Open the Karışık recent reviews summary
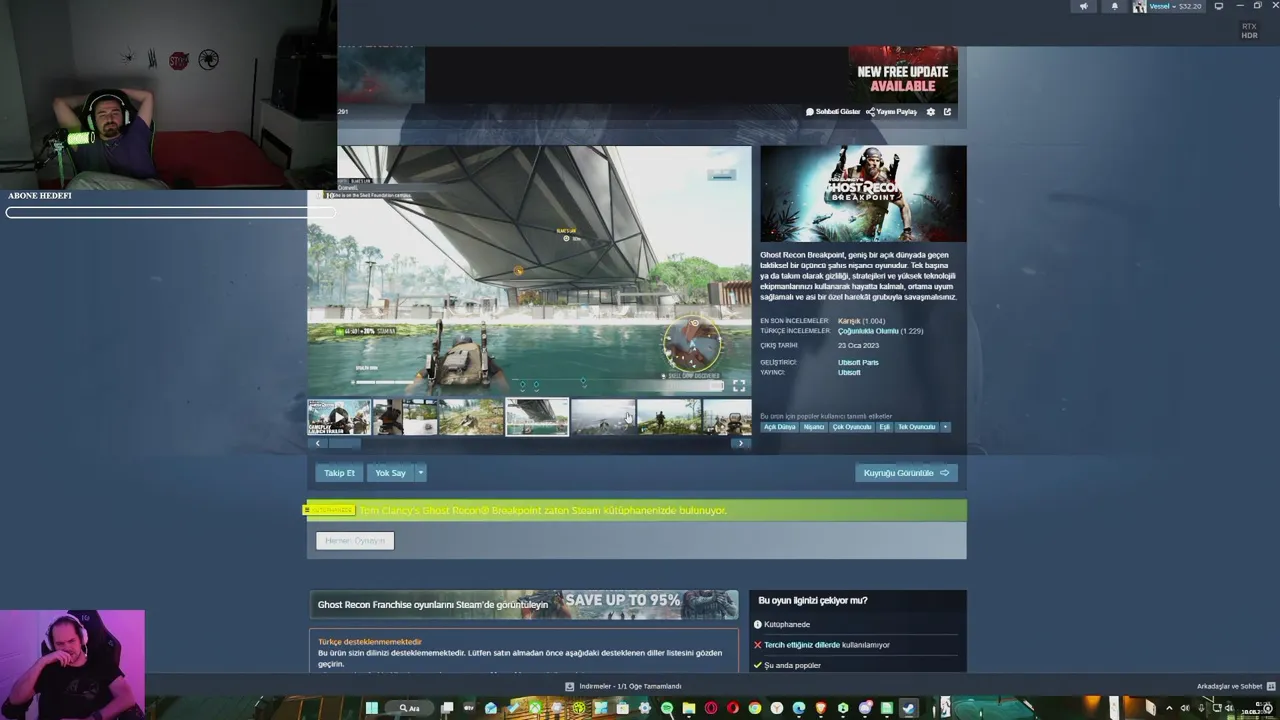This screenshot has width=1280, height=720. pos(849,321)
